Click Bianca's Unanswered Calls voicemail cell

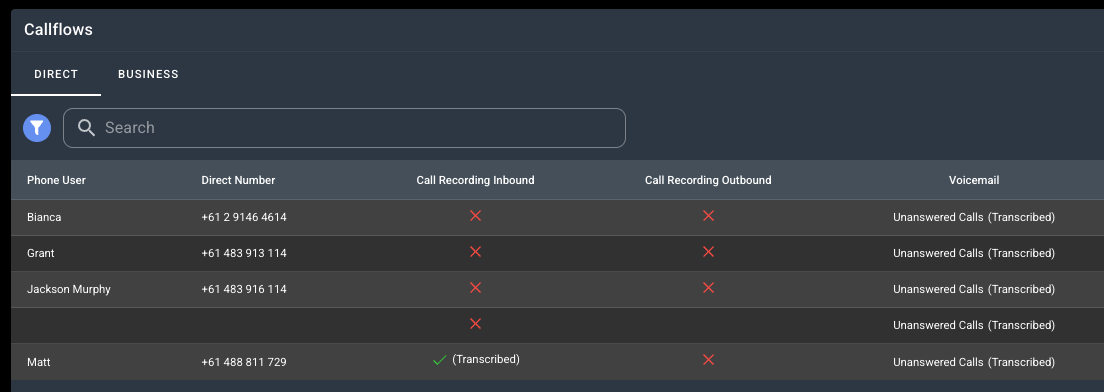click(x=974, y=217)
